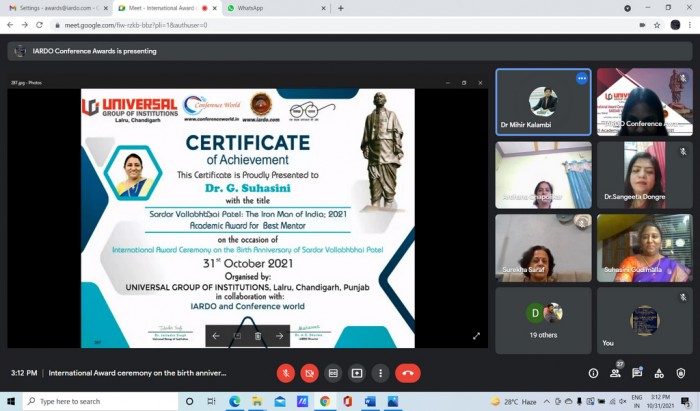Screen dimensions: 700x411
Task: Click the Present now screen icon
Action: pyautogui.click(x=357, y=373)
